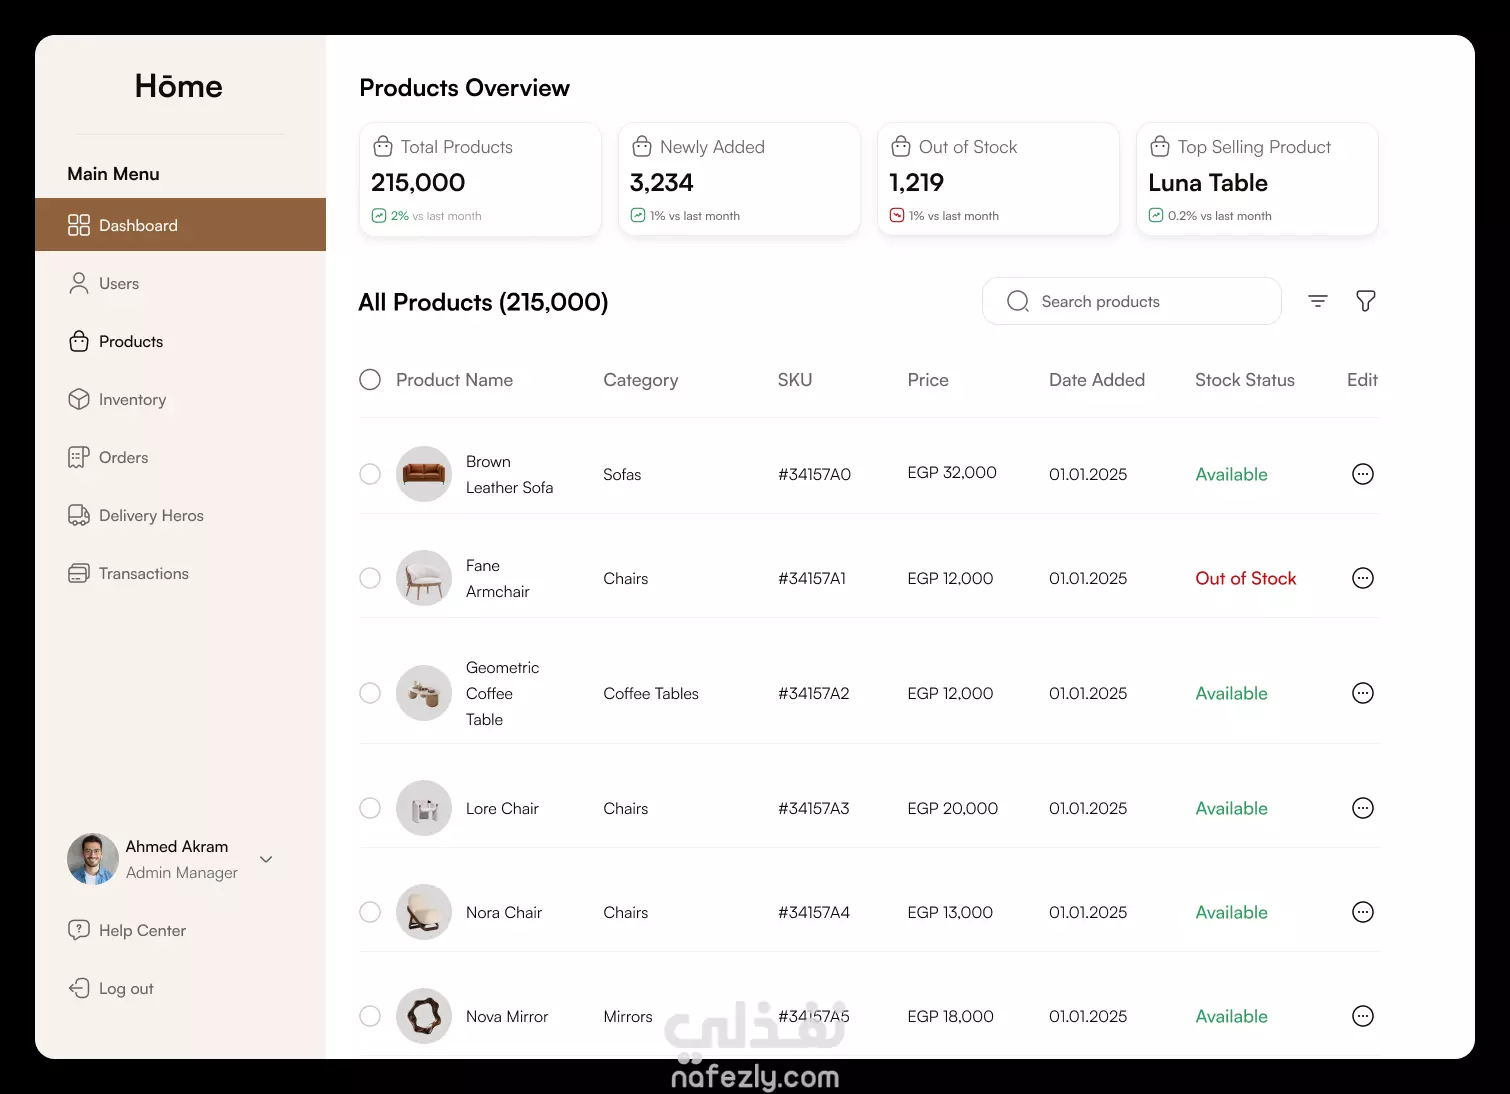The width and height of the screenshot is (1510, 1094).
Task: Click the Ahmed Akram profile photo
Action: point(93,859)
